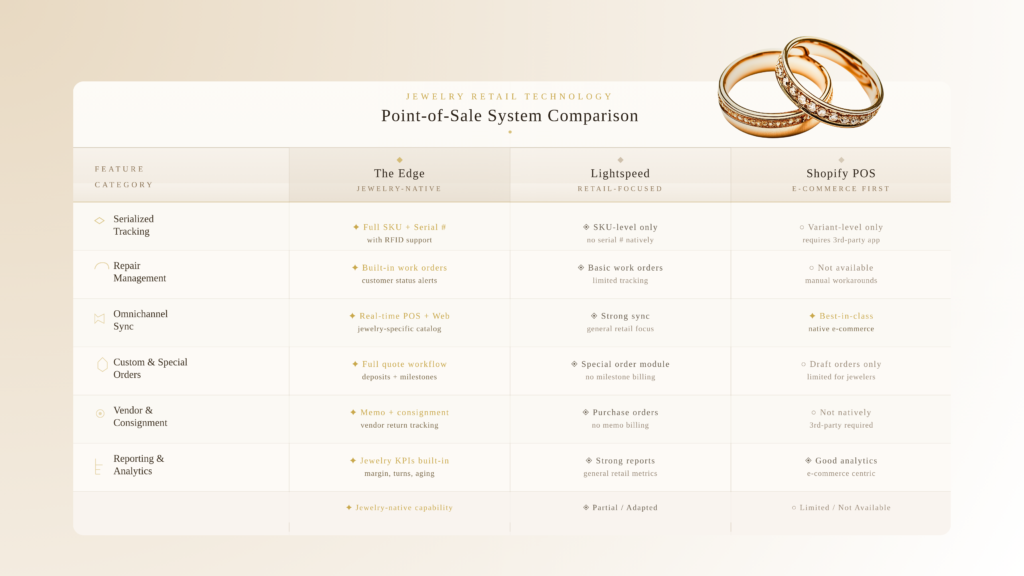Select The Edge column header

point(399,174)
